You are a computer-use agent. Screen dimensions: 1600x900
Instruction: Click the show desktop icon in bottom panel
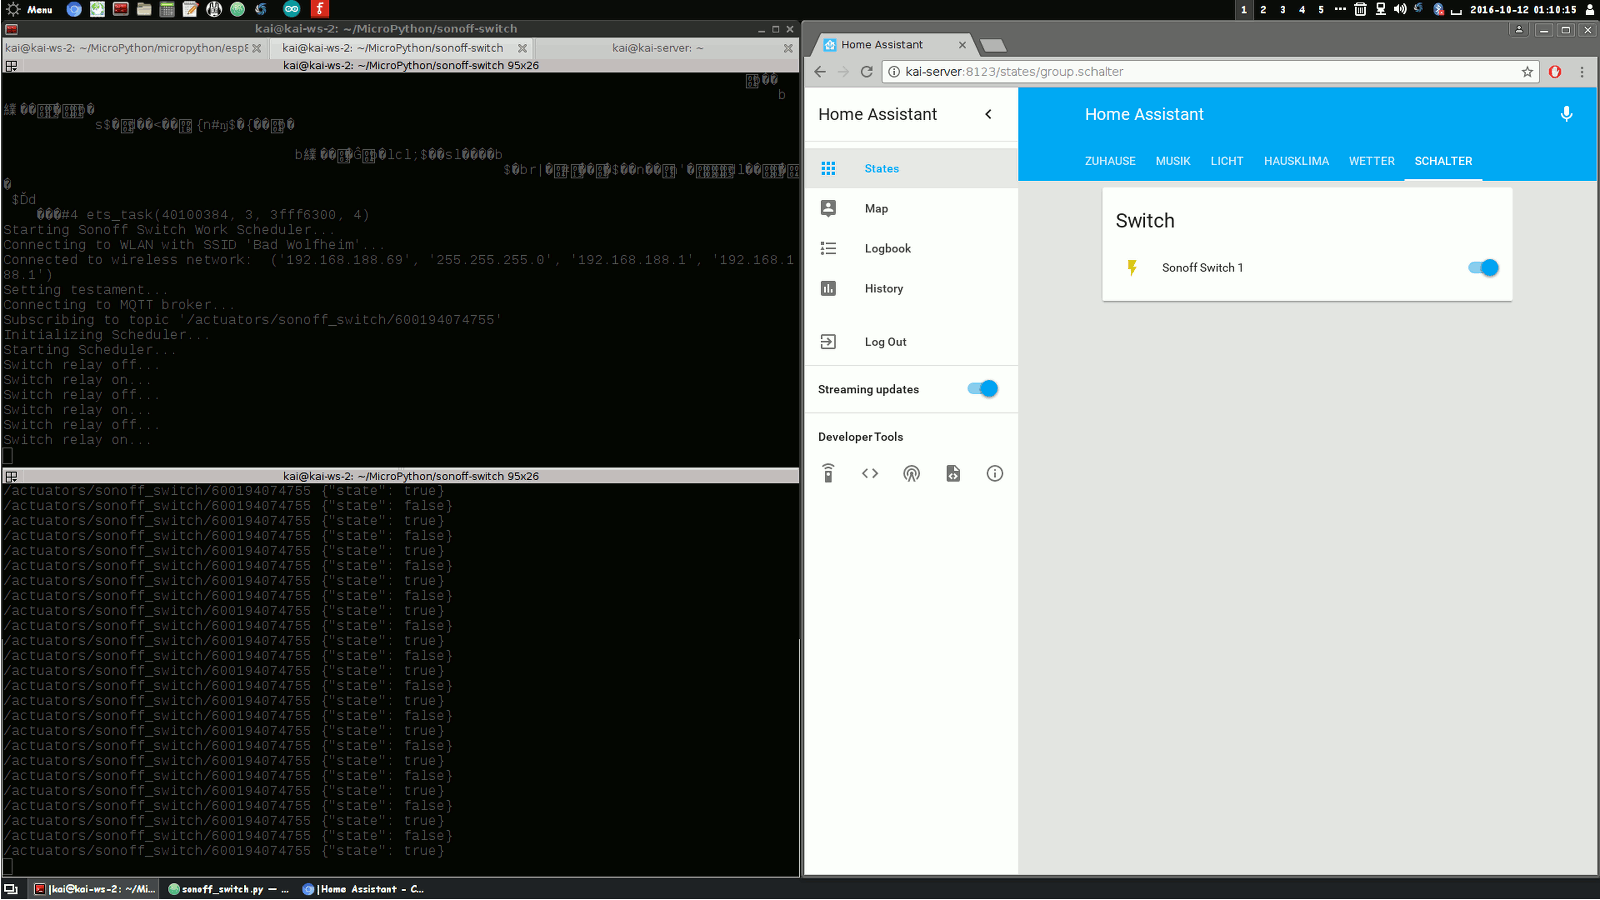11,889
